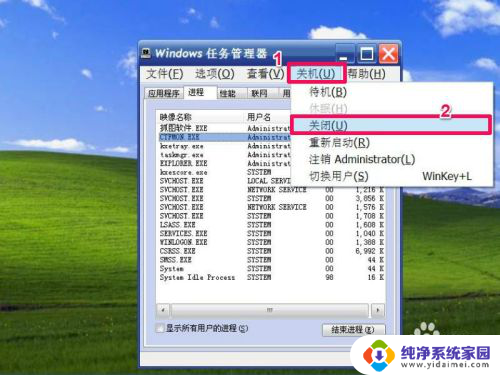Select SVCHOST.EXE row using 1,576 K
500x375 pixels.
[271, 207]
